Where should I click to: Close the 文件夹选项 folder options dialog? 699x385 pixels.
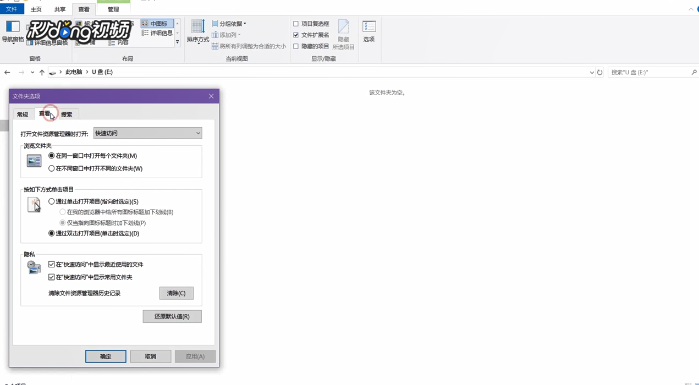point(211,96)
